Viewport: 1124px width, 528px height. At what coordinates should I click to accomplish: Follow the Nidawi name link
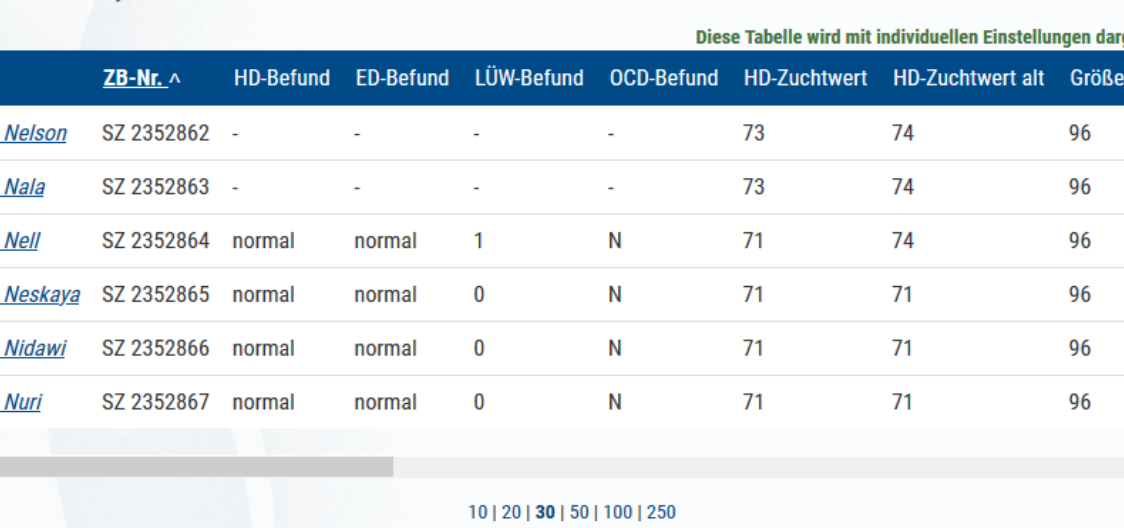(x=34, y=349)
